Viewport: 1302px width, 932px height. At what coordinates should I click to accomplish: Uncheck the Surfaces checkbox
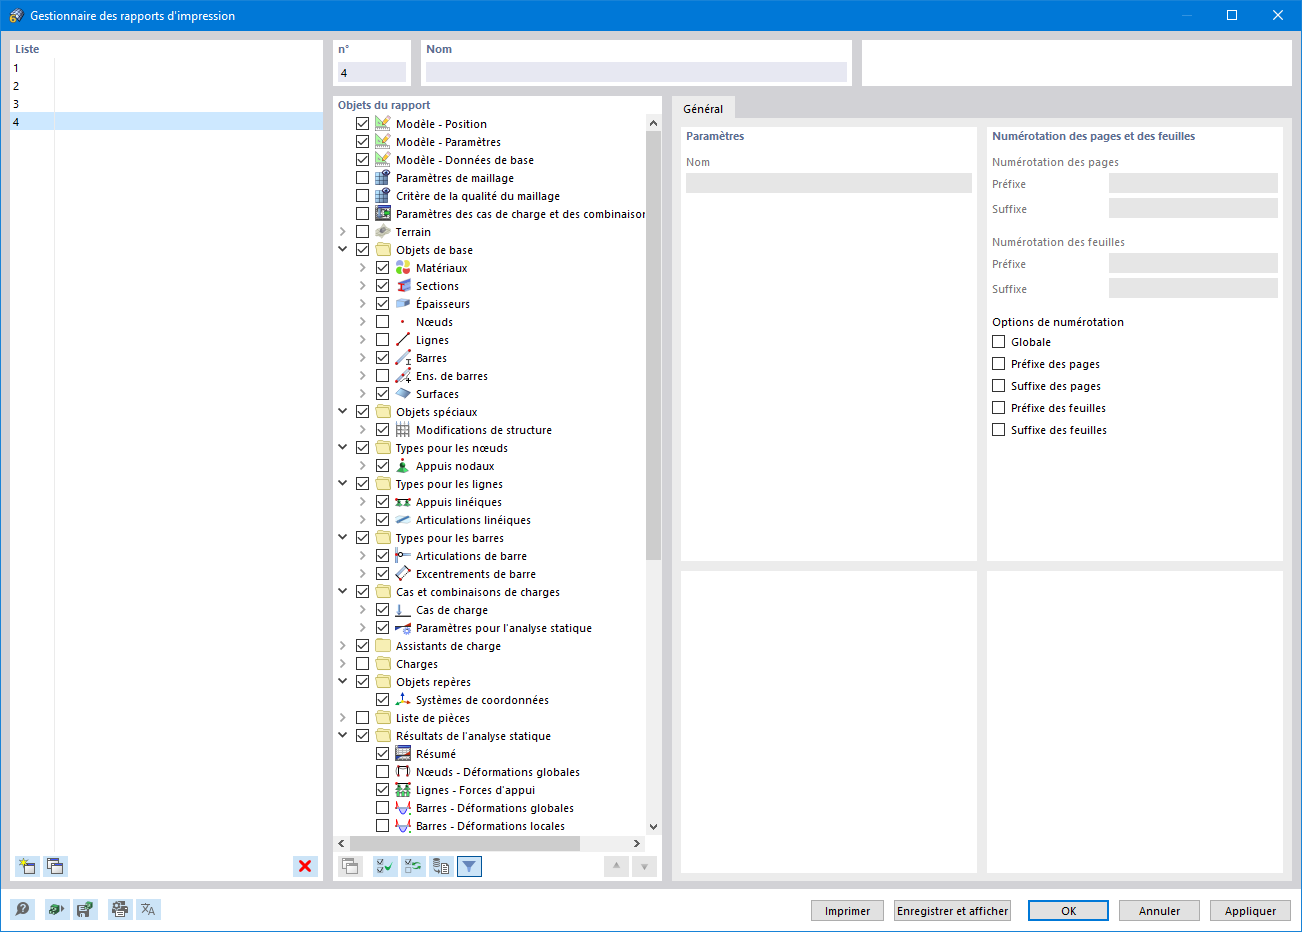pos(383,394)
